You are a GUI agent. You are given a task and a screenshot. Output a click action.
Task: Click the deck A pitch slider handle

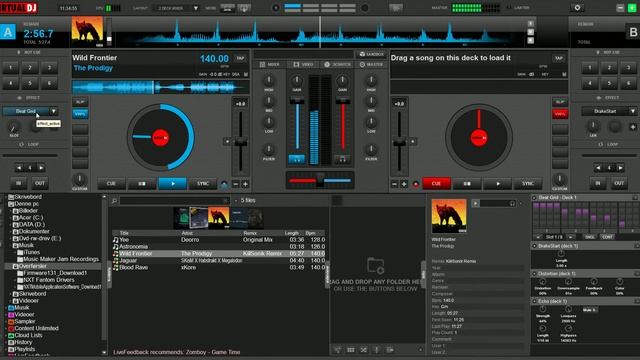(241, 142)
